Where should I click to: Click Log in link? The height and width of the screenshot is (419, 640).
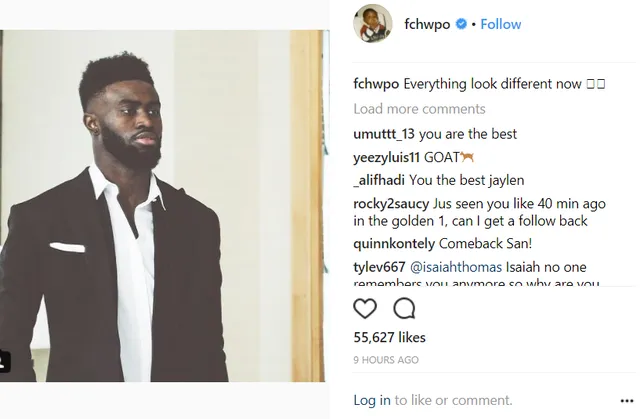coord(372,400)
